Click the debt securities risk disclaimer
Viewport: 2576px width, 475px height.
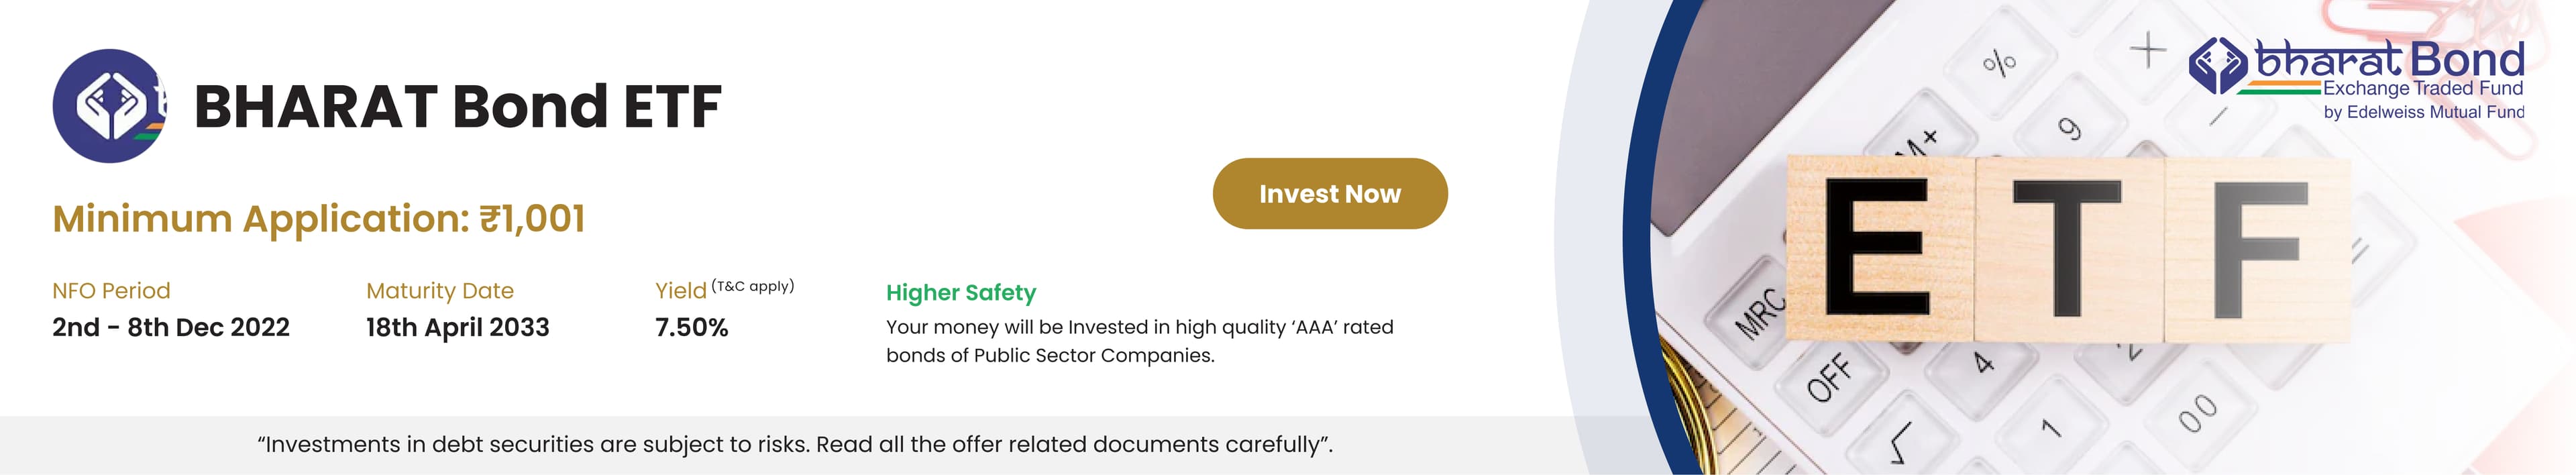pos(795,445)
